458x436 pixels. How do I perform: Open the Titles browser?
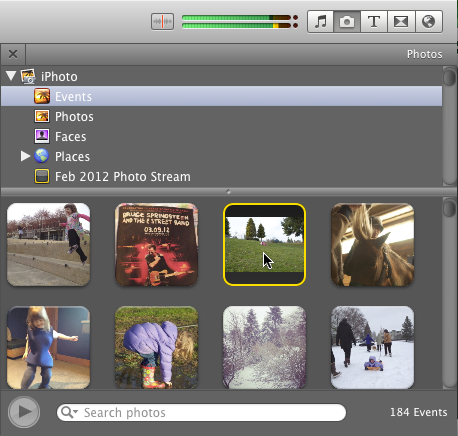point(374,22)
